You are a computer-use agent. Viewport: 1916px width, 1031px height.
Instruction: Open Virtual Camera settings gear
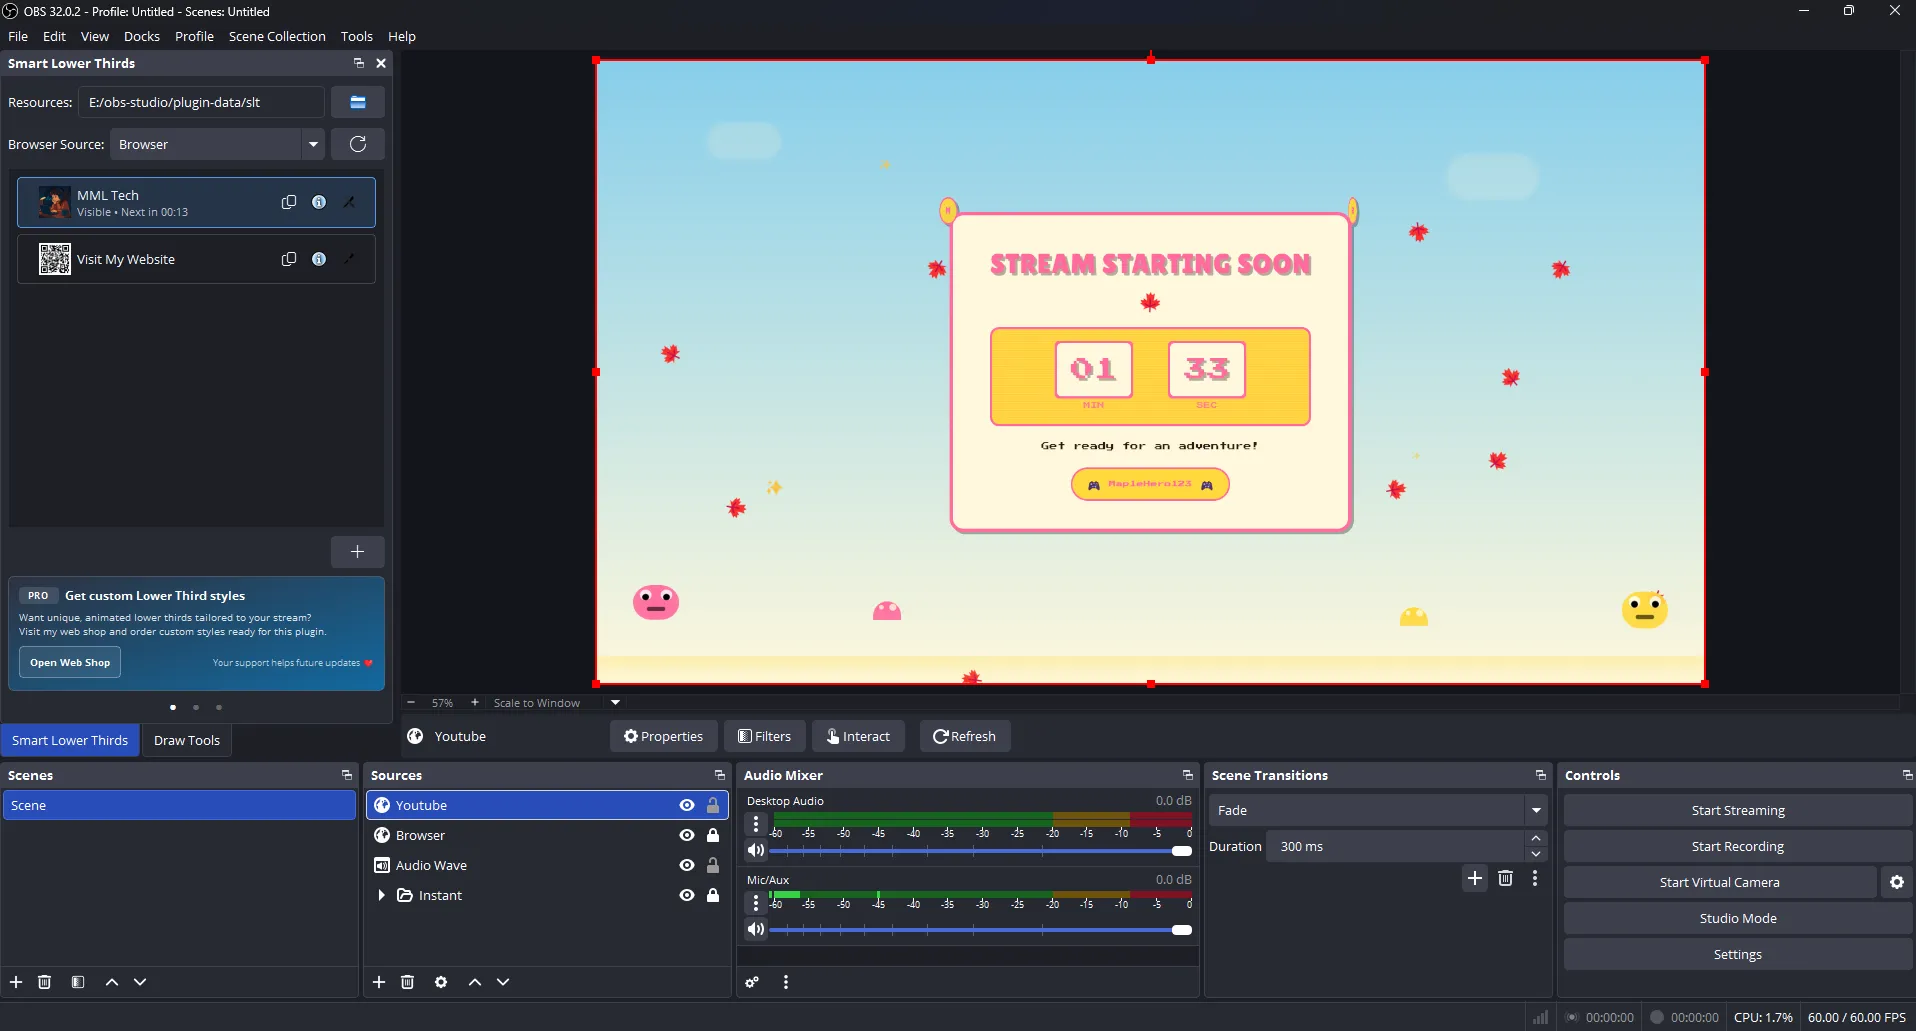[1897, 882]
